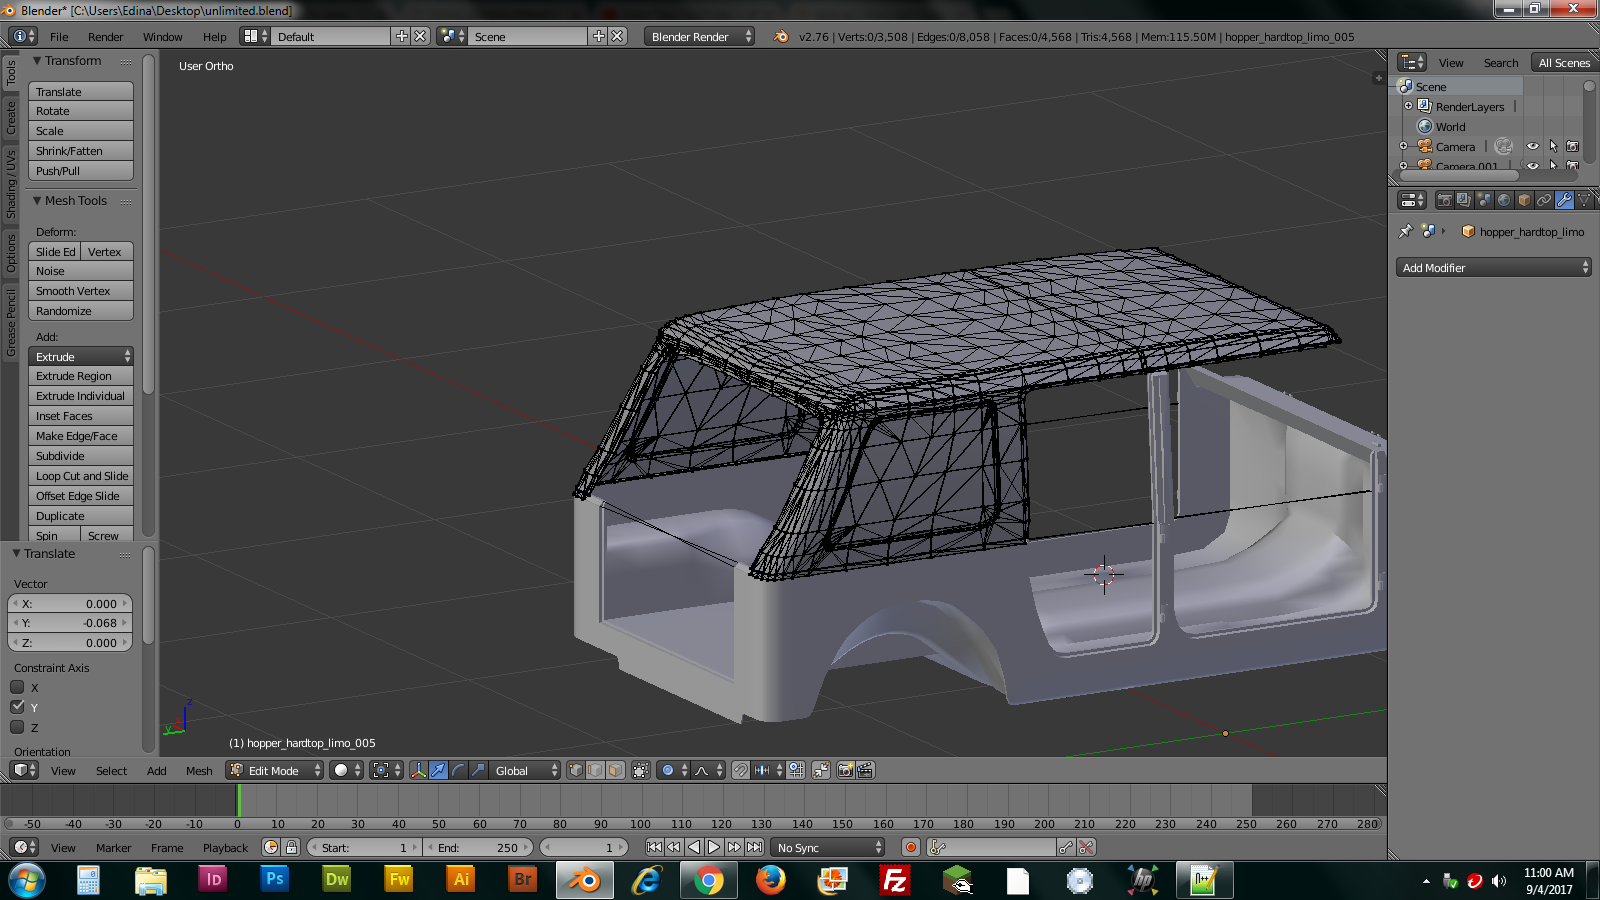
Task: Select the Object Data triangle mesh tab
Action: coord(1584,200)
